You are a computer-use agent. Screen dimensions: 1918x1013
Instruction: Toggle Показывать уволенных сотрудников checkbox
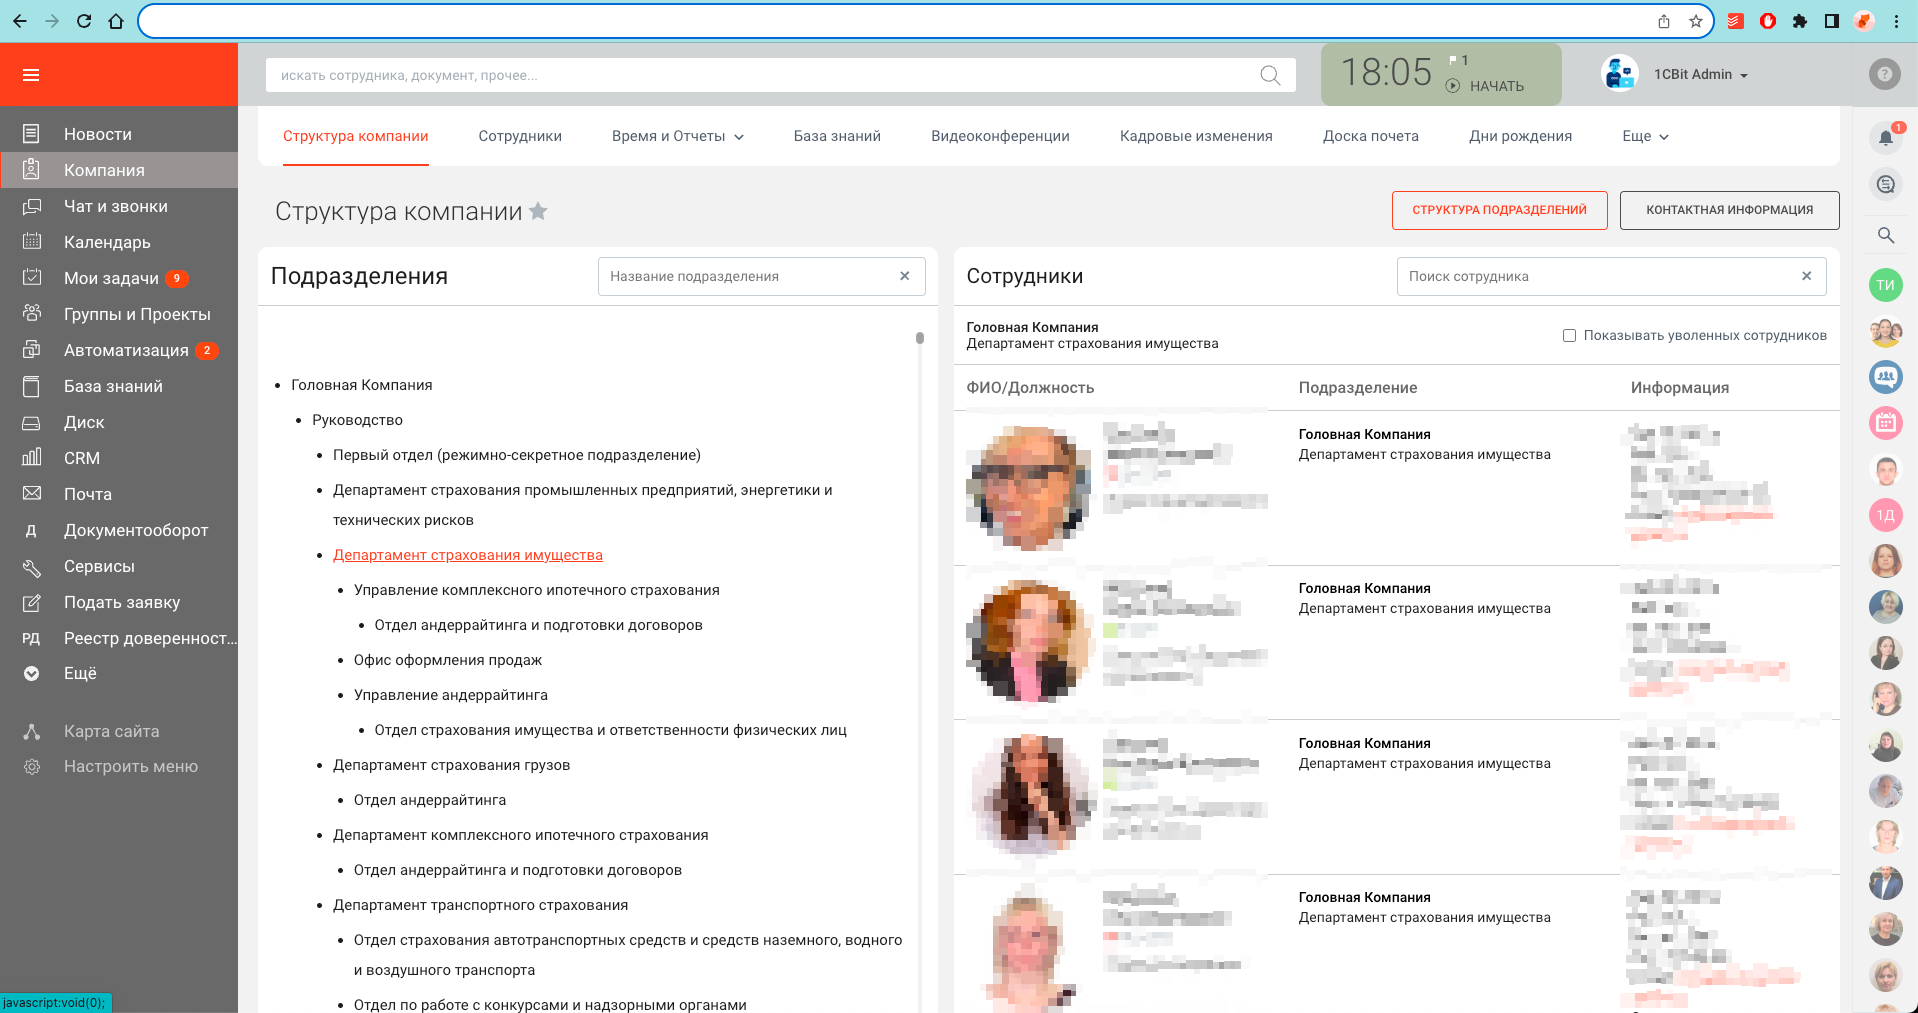click(1569, 336)
